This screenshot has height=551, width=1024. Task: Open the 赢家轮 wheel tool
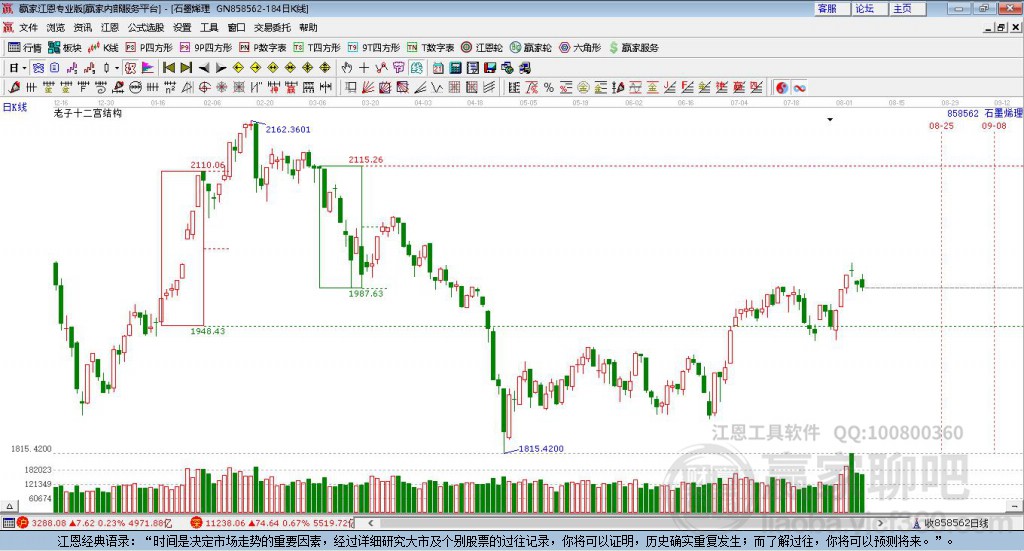[x=530, y=48]
